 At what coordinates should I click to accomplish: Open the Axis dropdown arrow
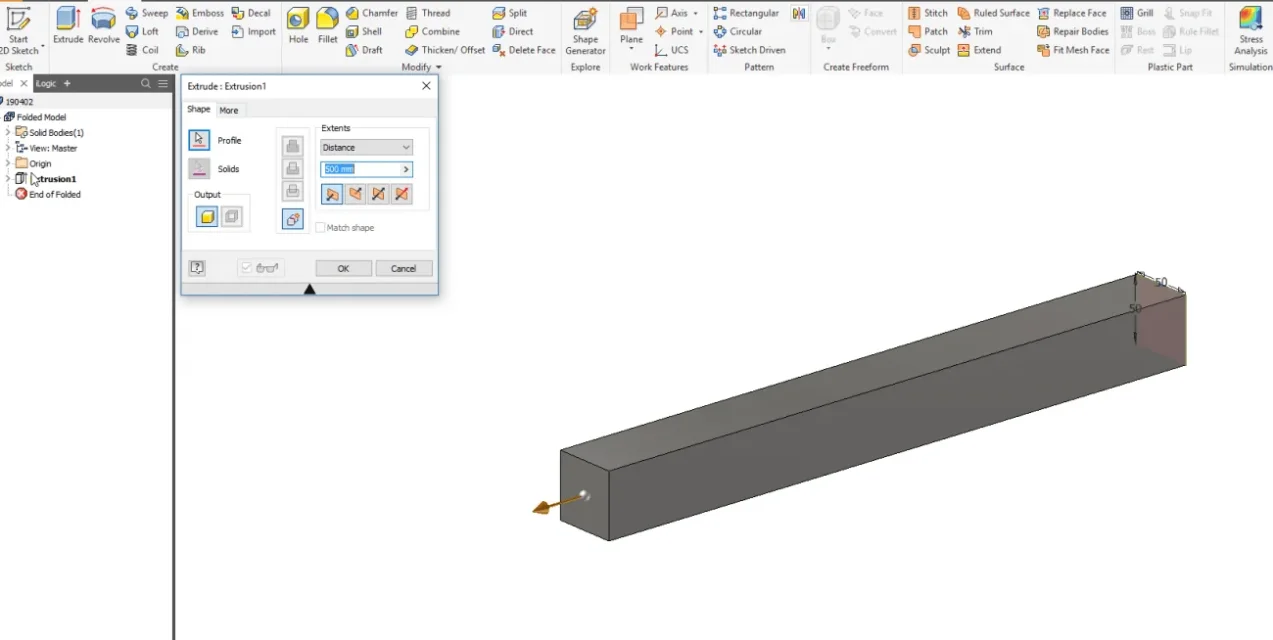click(x=695, y=13)
